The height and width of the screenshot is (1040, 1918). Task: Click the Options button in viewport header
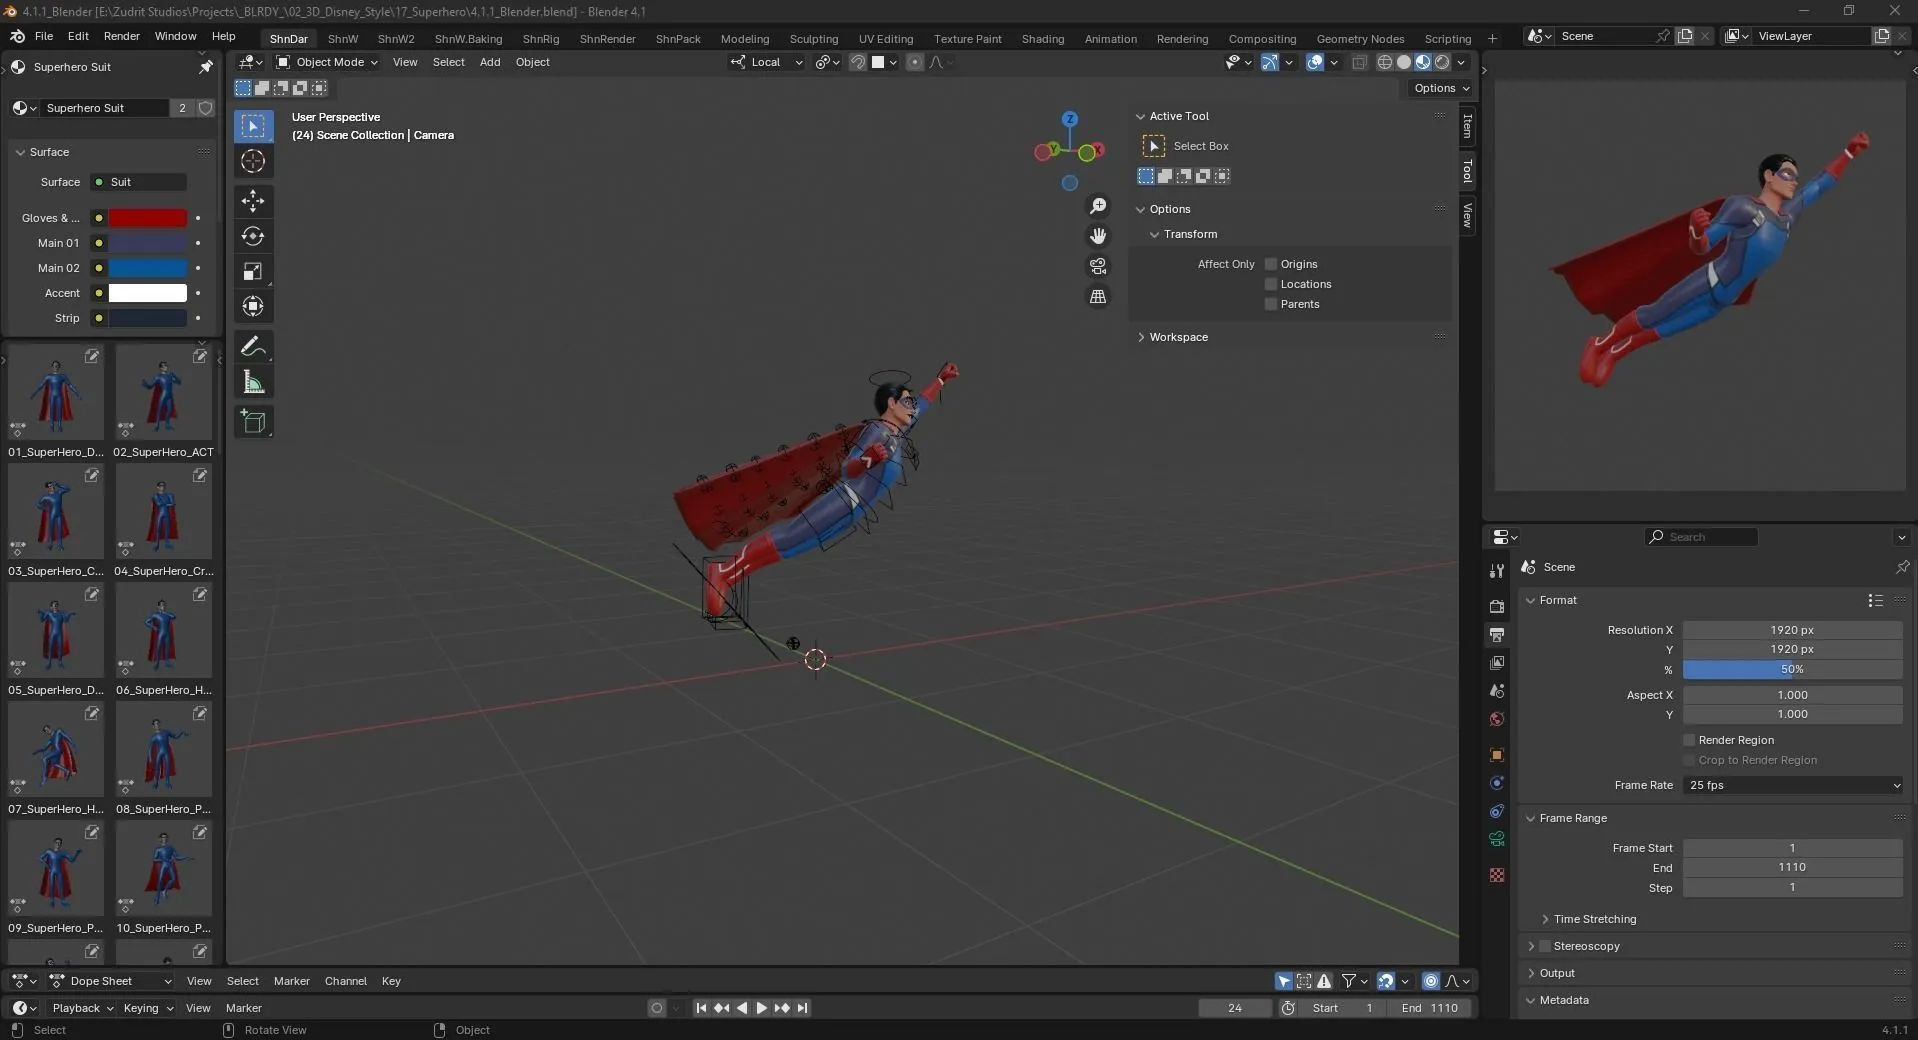coord(1440,88)
